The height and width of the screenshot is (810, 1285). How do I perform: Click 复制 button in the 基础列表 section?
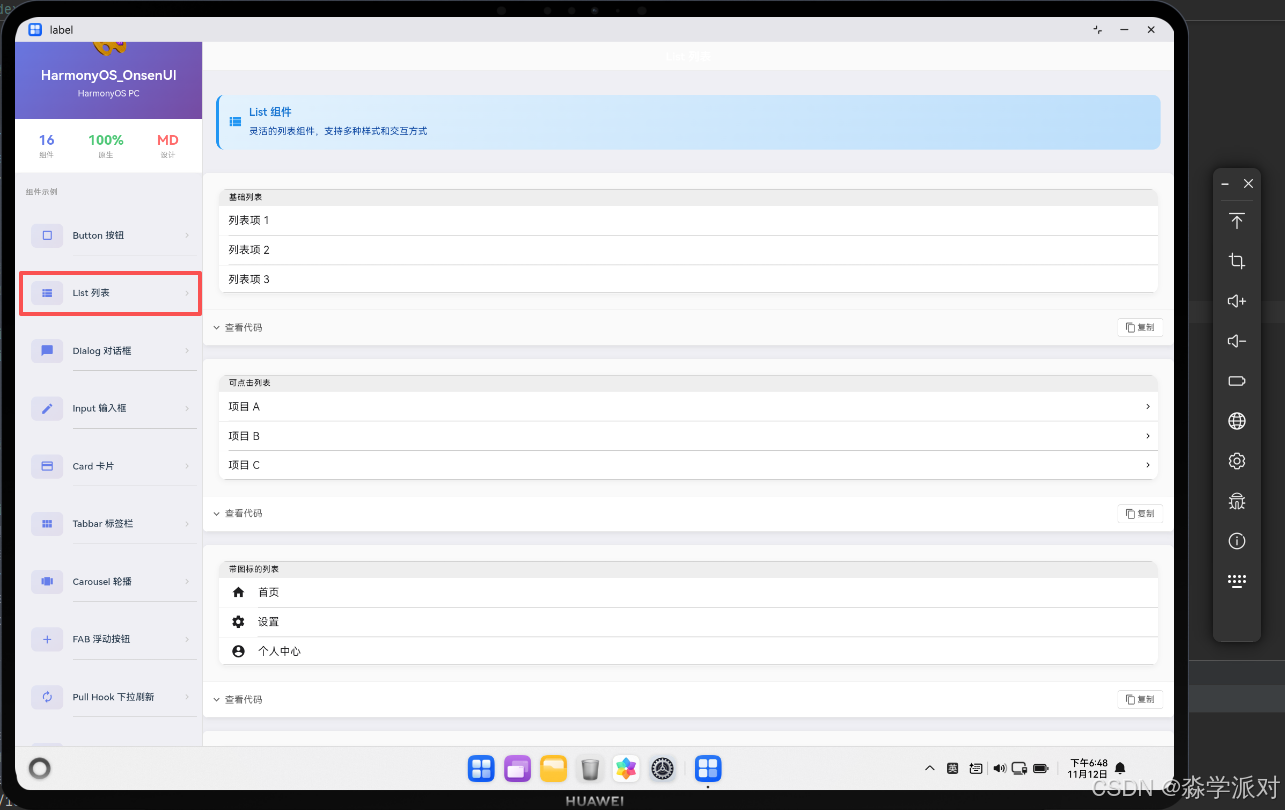pyautogui.click(x=1139, y=327)
